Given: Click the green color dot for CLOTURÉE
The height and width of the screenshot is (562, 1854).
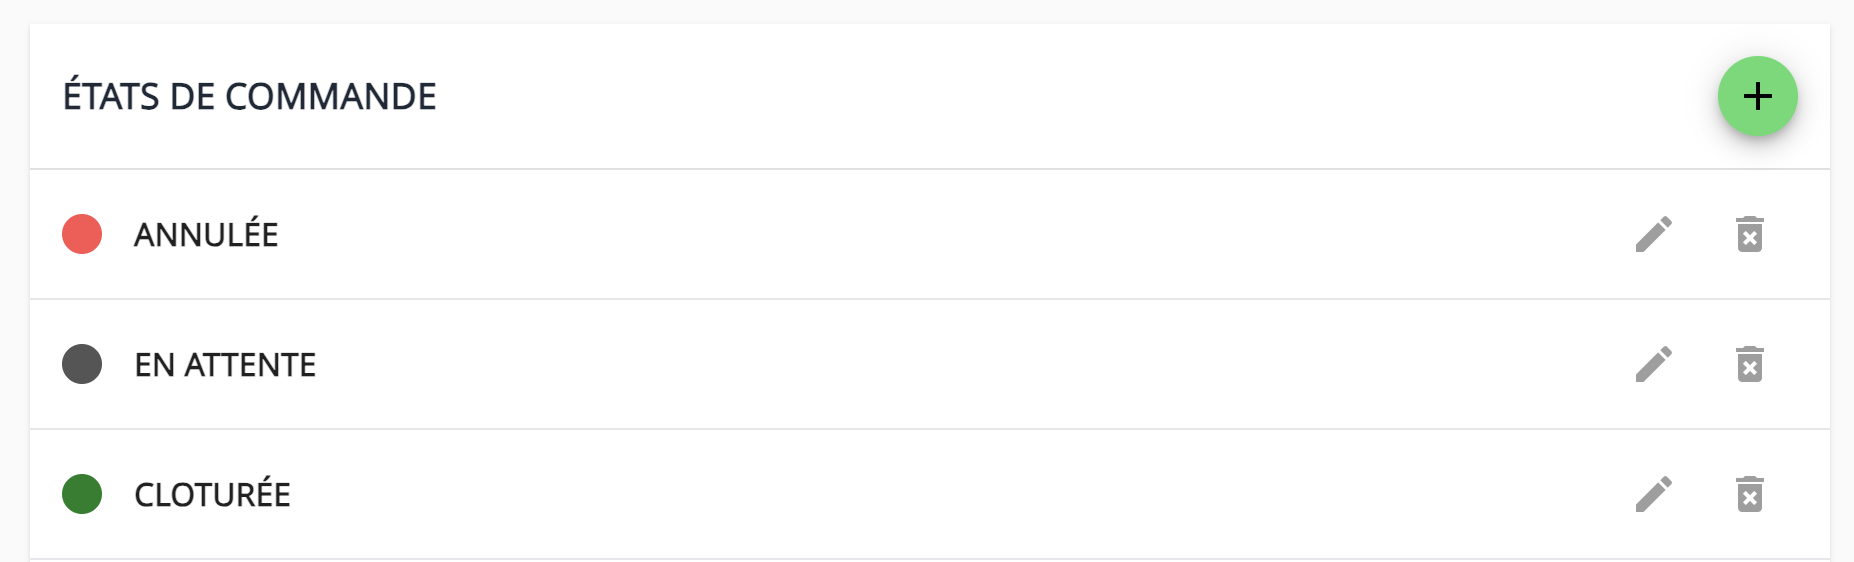Looking at the screenshot, I should point(82,494).
